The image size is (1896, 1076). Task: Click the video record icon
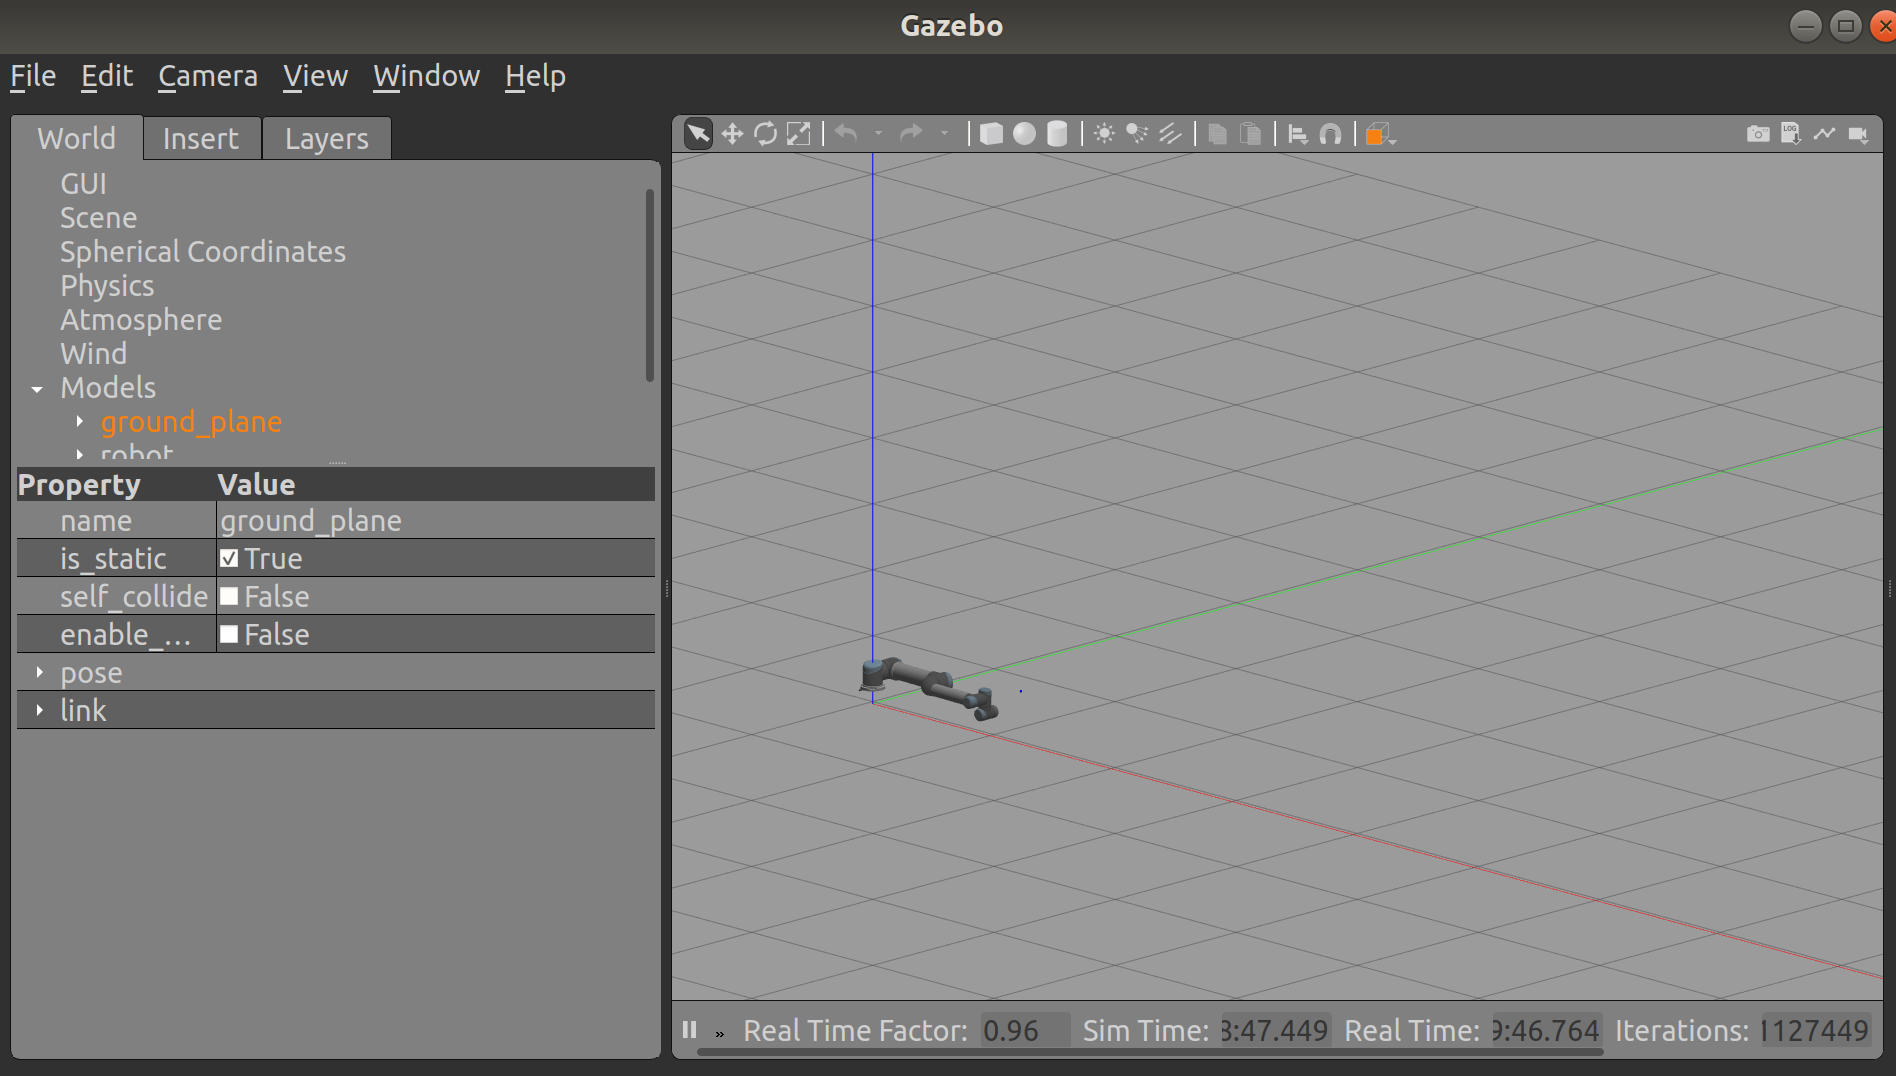pos(1858,134)
